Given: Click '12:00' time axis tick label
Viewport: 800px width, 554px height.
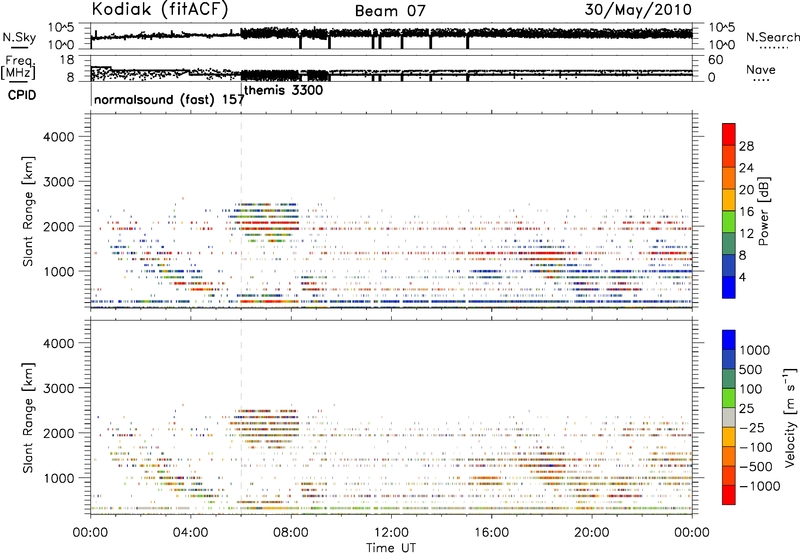Looking at the screenshot, I should [x=391, y=533].
